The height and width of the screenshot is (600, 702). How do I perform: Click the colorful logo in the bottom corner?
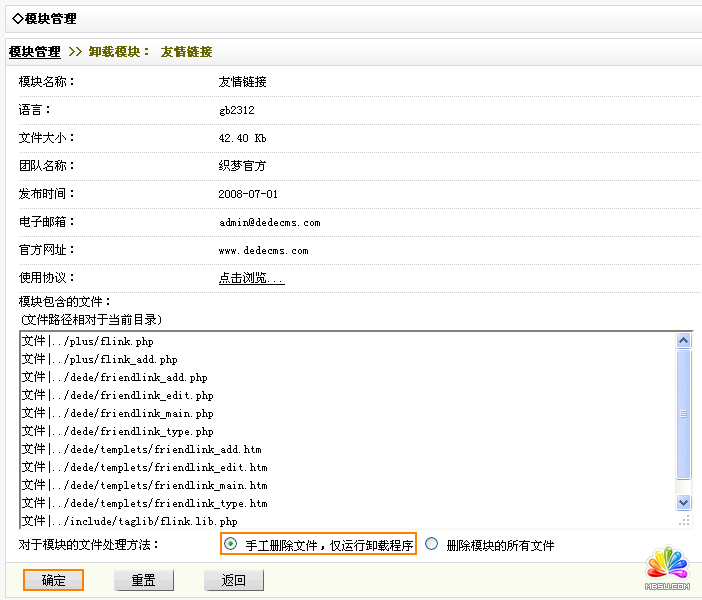(668, 568)
